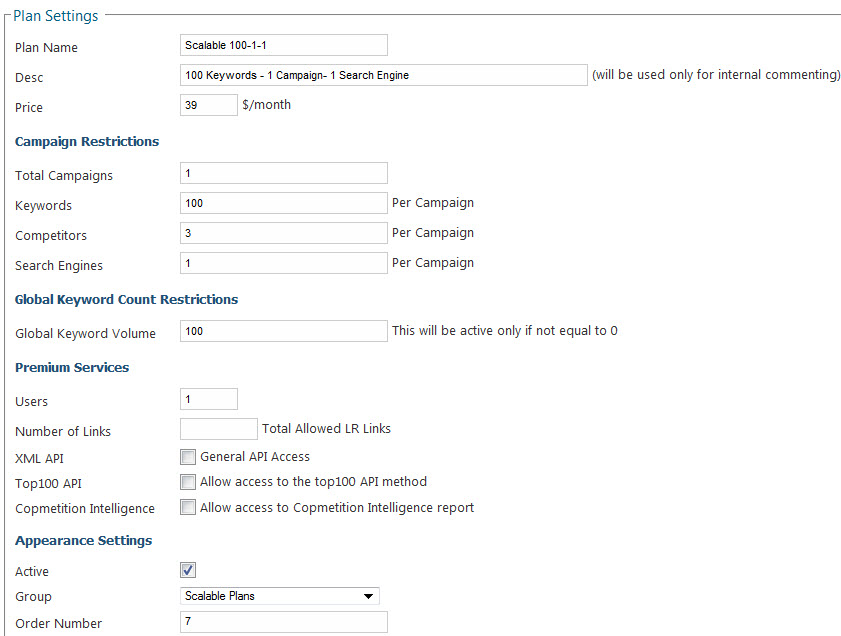Click the Group dropdown arrow

369,597
